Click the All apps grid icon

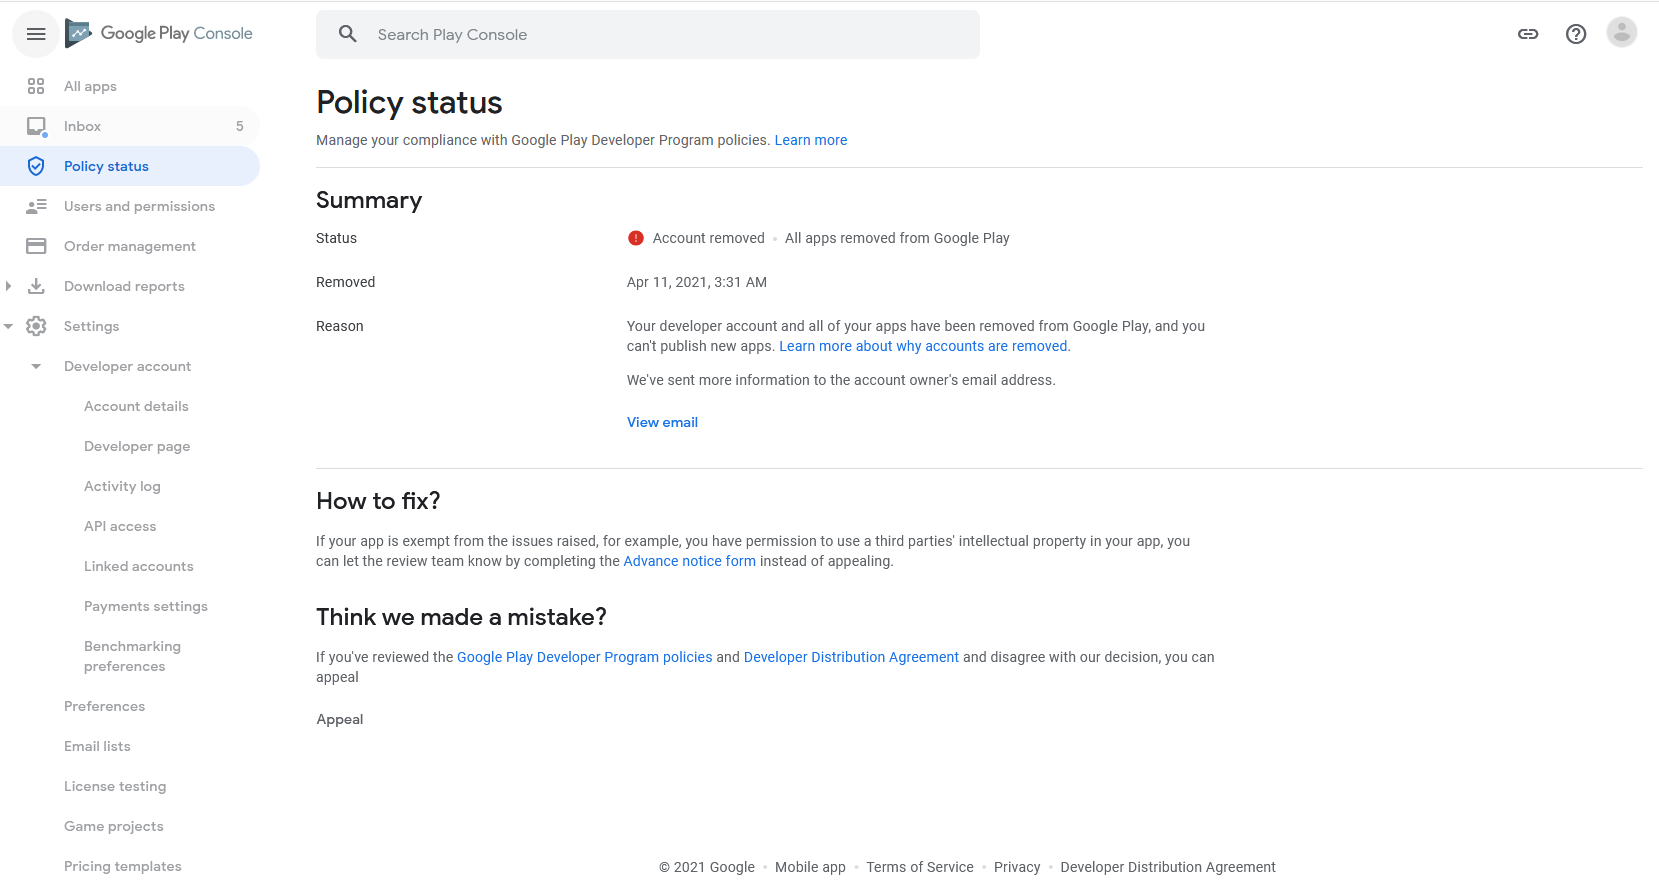point(36,86)
